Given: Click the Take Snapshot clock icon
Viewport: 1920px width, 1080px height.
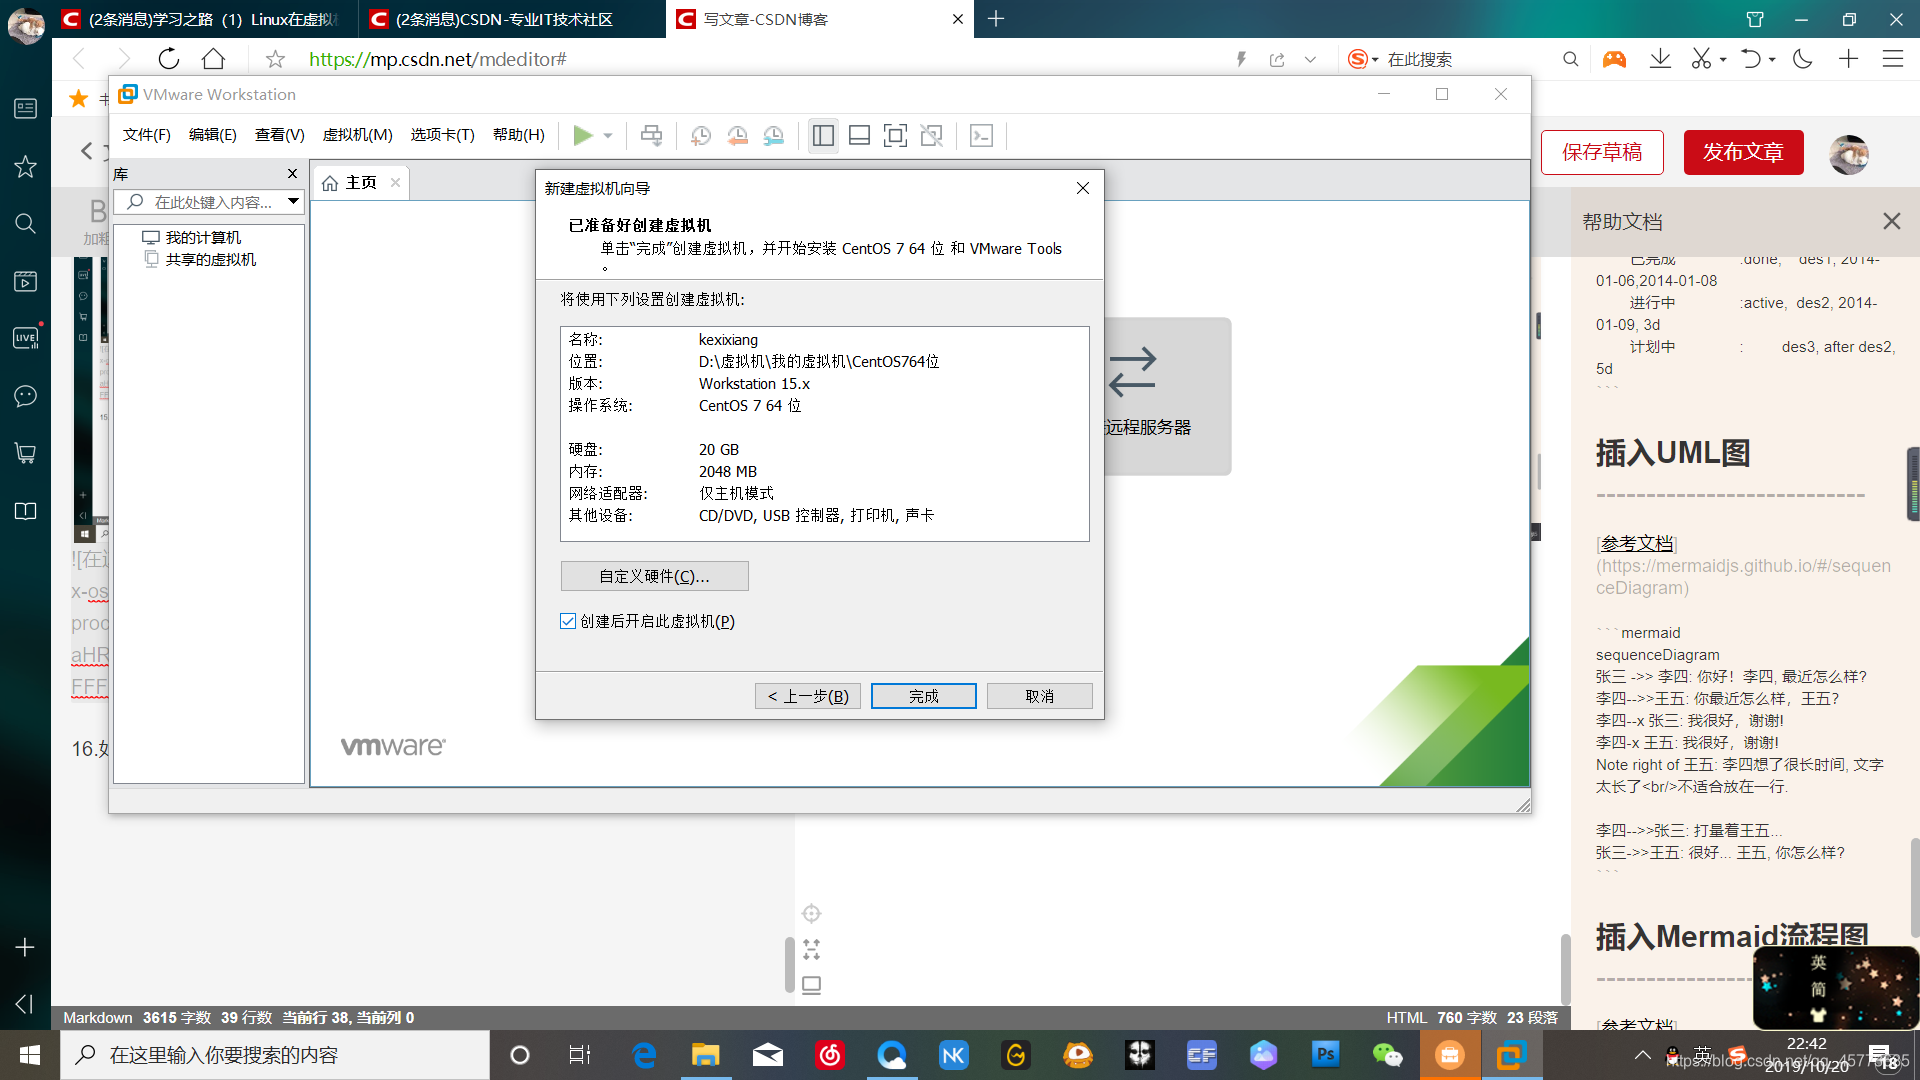Looking at the screenshot, I should tap(700, 135).
